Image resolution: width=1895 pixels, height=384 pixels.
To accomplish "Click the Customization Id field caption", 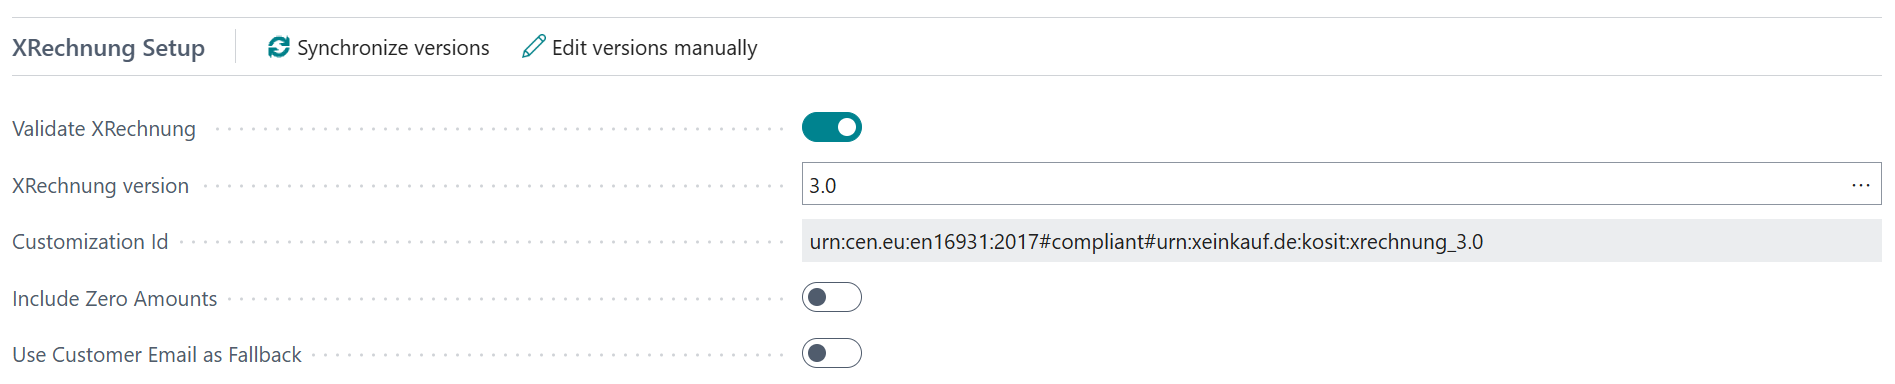I will pyautogui.click(x=90, y=242).
